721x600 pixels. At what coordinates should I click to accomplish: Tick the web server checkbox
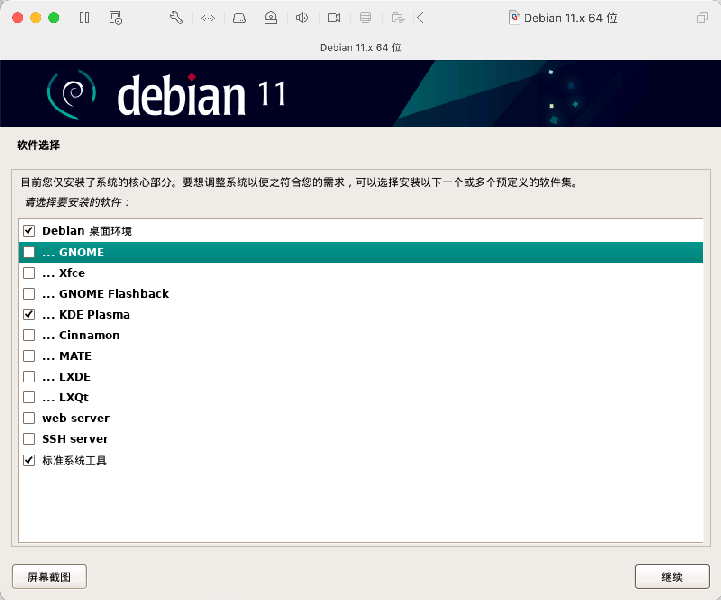coord(29,418)
